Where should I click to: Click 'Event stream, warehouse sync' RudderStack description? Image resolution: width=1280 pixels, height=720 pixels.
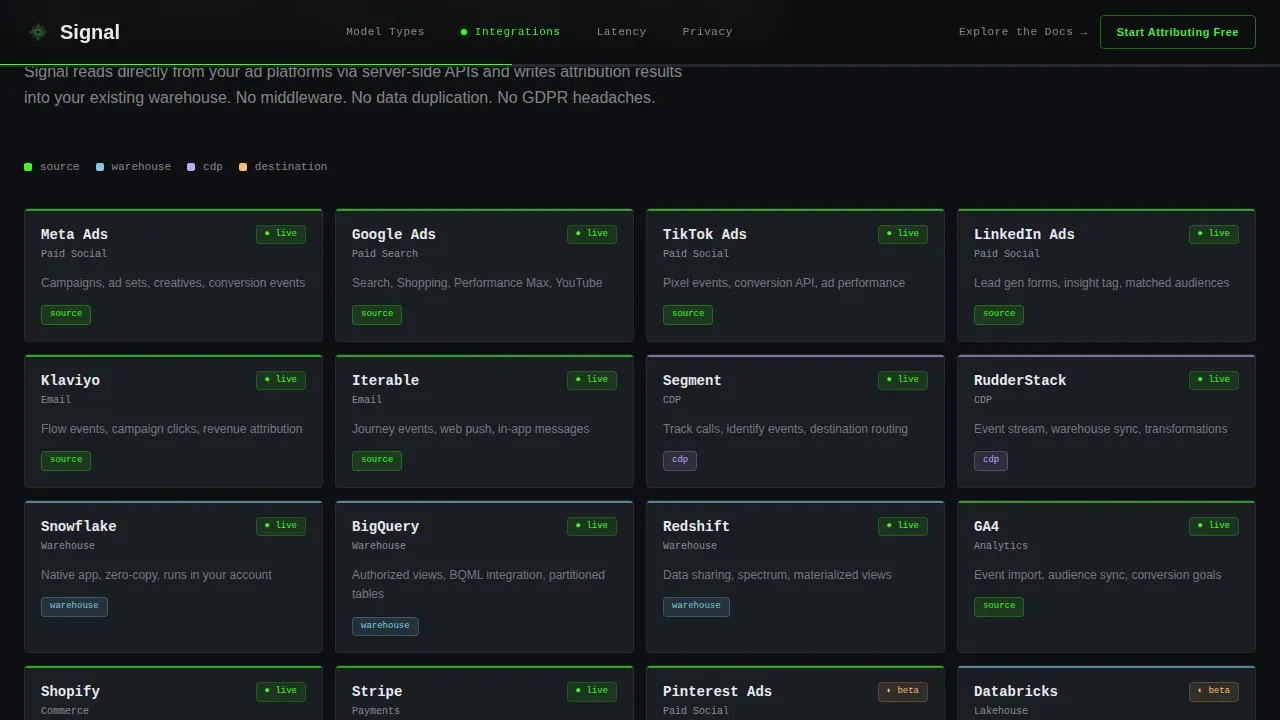(1100, 429)
